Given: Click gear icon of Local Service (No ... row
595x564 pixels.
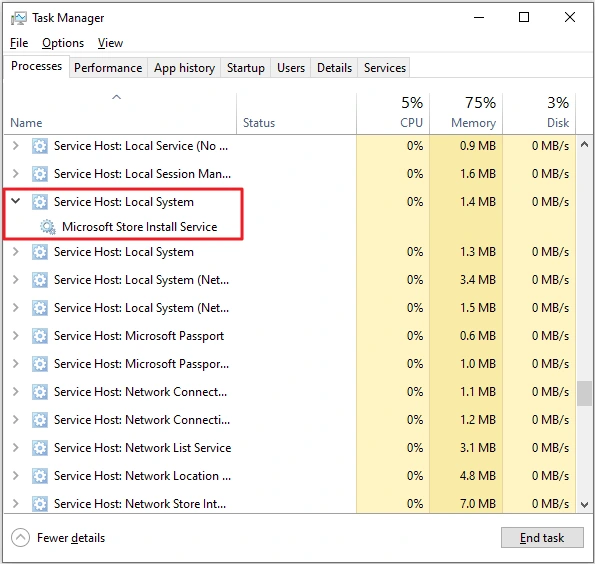Looking at the screenshot, I should (40, 146).
